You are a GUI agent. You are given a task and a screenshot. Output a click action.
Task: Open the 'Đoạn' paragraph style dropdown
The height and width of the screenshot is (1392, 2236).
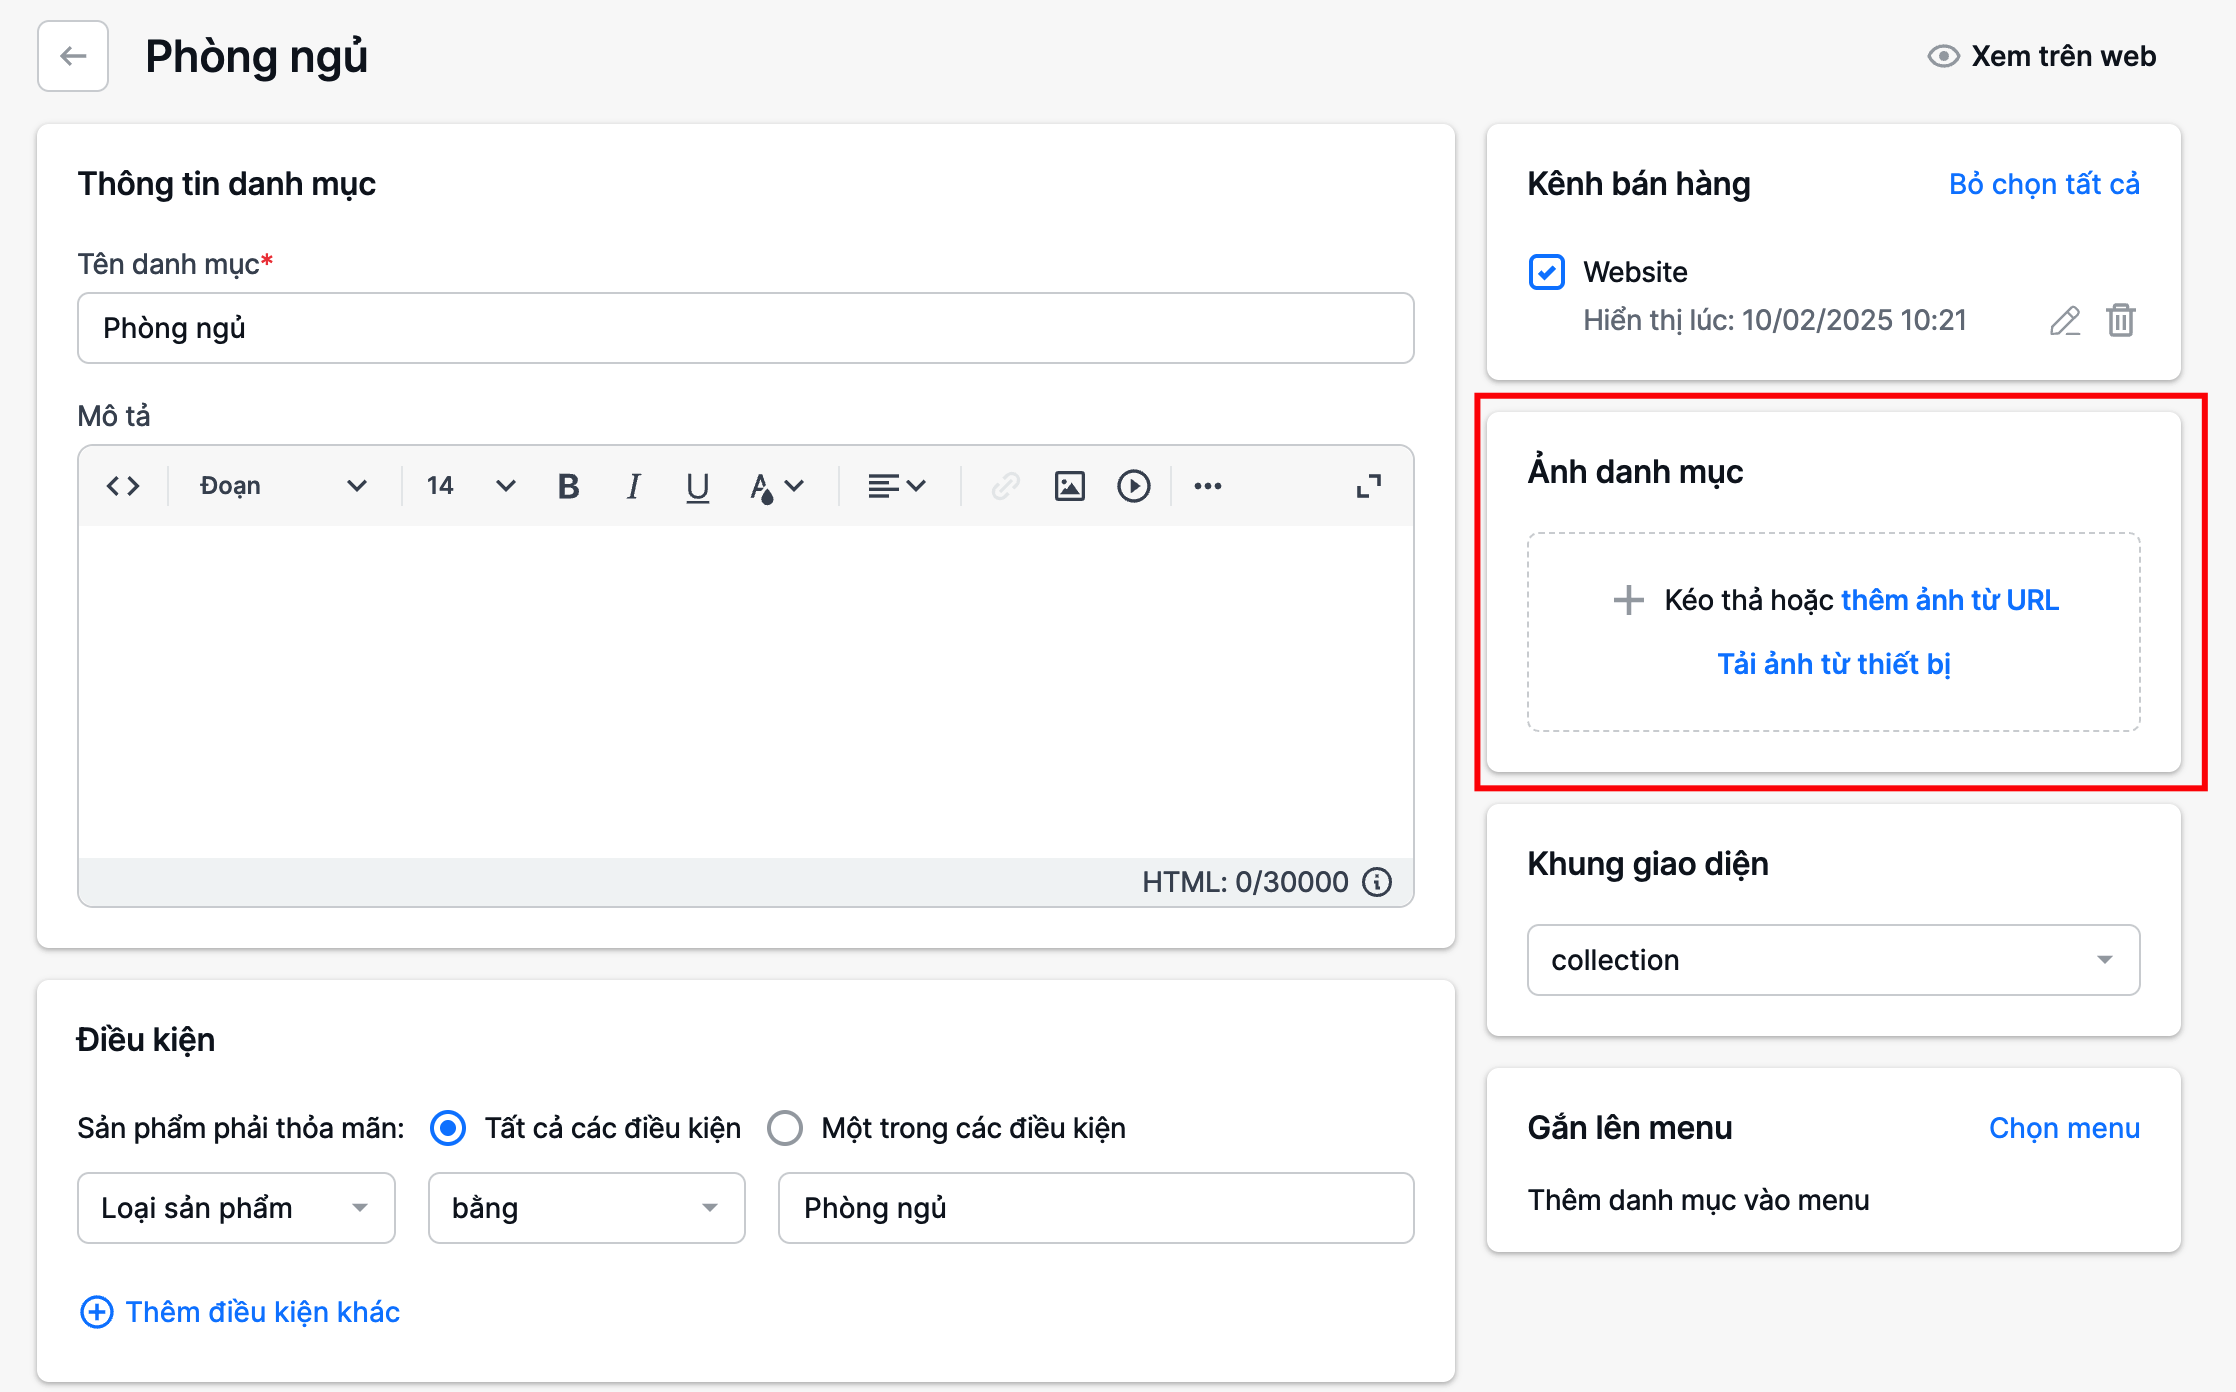click(283, 486)
